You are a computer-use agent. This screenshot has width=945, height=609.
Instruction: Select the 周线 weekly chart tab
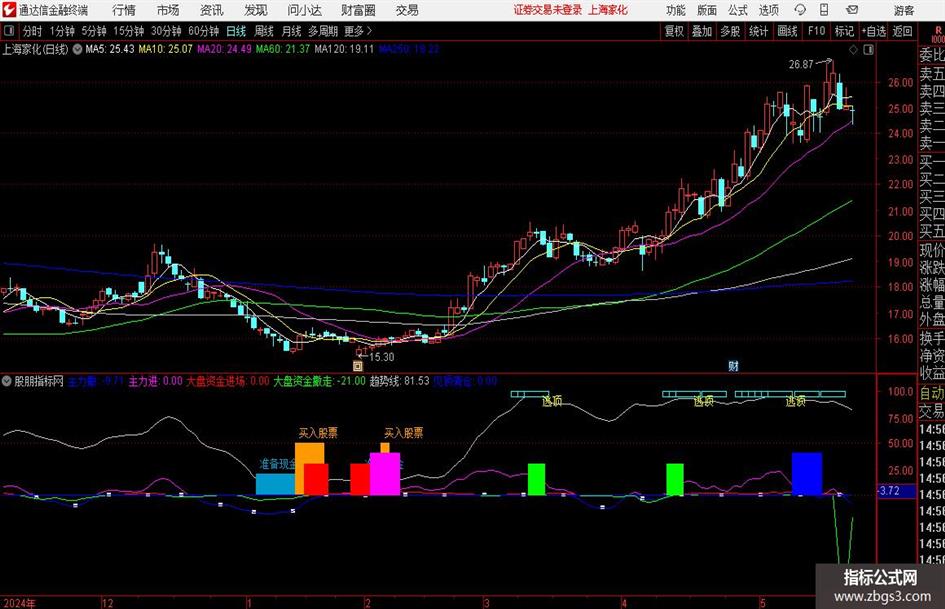click(x=263, y=31)
